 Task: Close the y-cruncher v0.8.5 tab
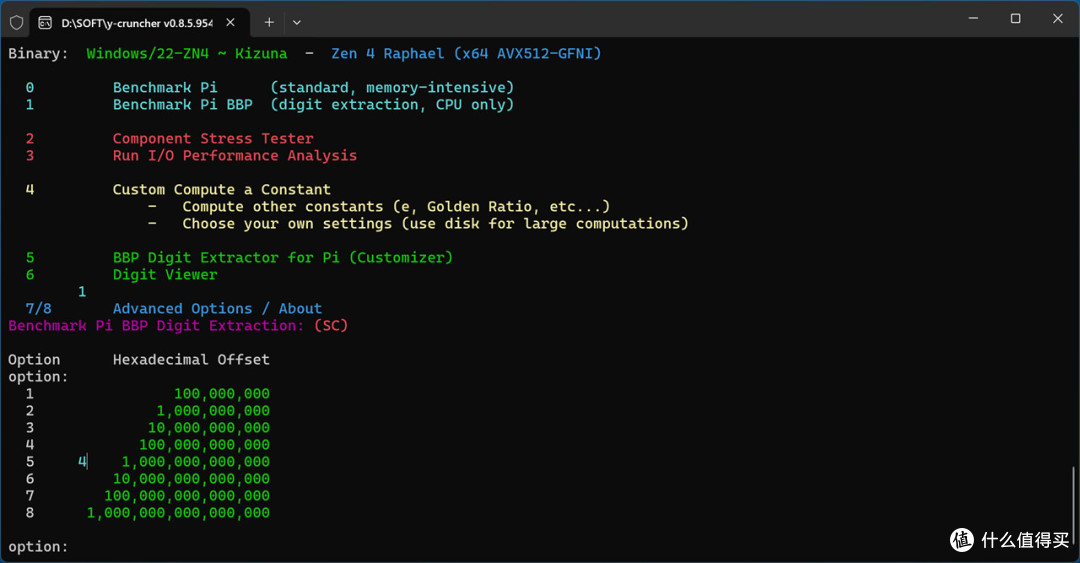[x=230, y=23]
